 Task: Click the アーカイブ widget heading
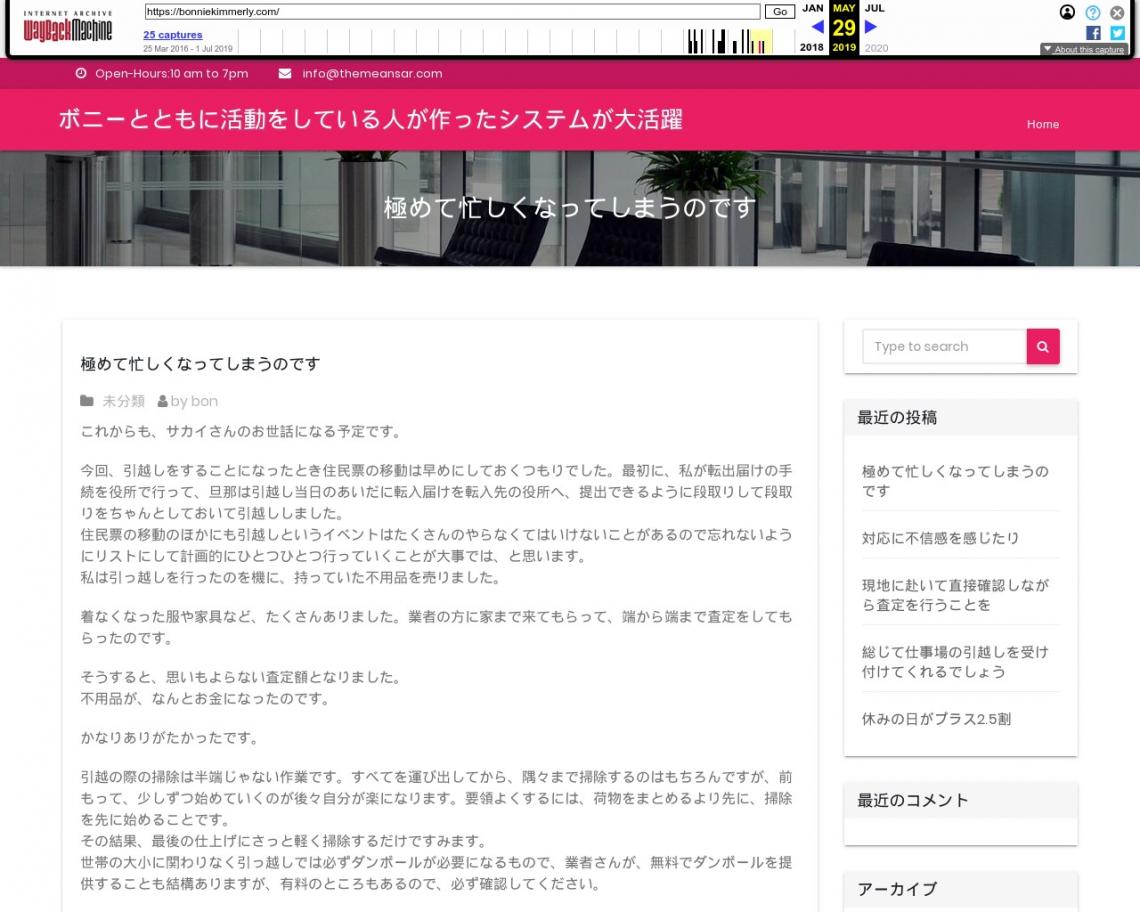(897, 889)
